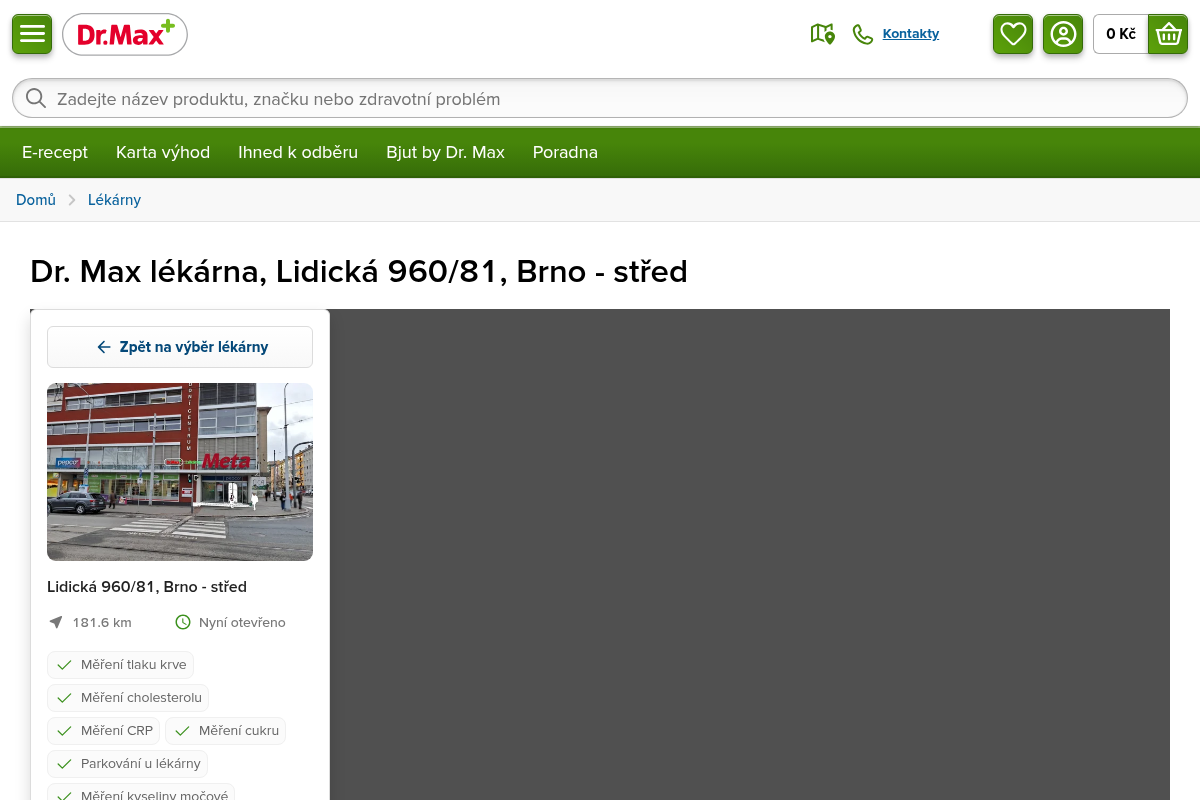Go to Dr.Max homepage via logo
1200x800 pixels.
tap(125, 35)
